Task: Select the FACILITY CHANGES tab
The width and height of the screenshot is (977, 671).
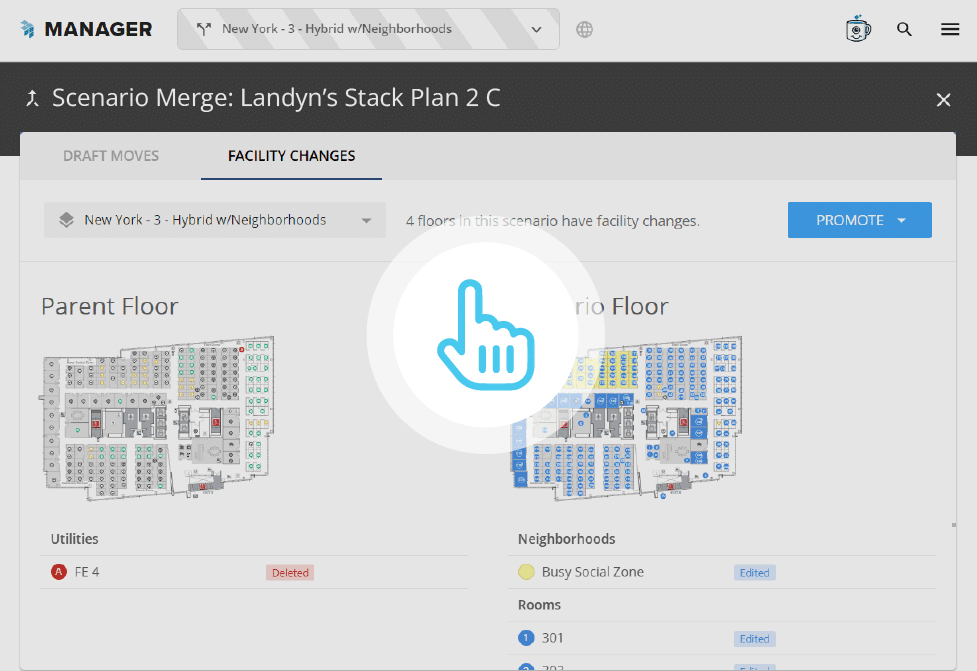Action: (290, 156)
